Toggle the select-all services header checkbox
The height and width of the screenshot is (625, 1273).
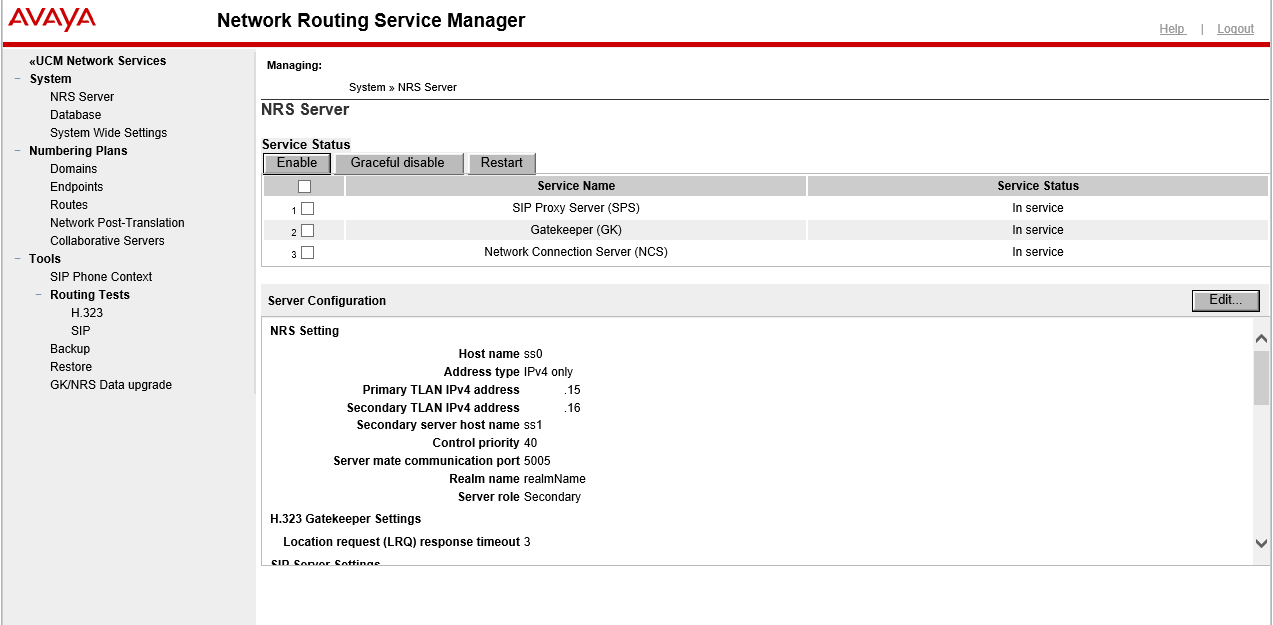[x=304, y=186]
